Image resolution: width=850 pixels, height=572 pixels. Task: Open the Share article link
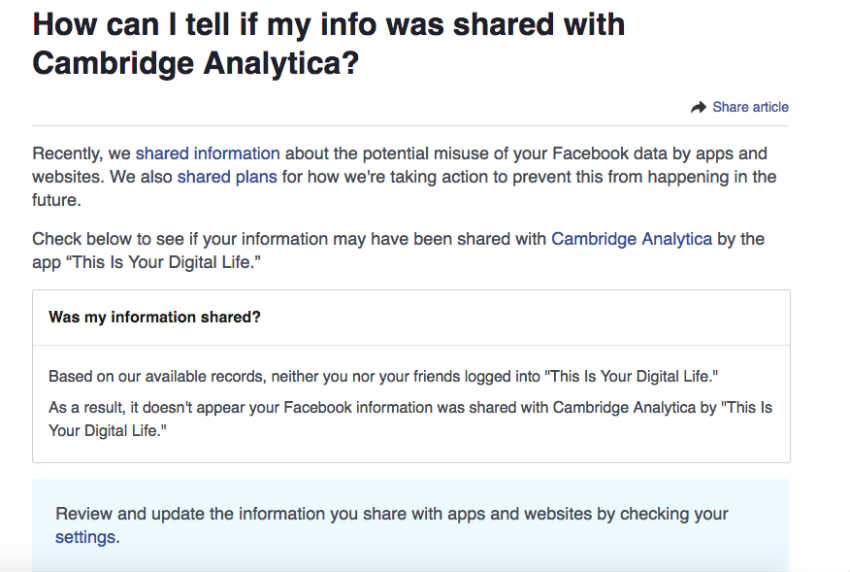tap(750, 107)
